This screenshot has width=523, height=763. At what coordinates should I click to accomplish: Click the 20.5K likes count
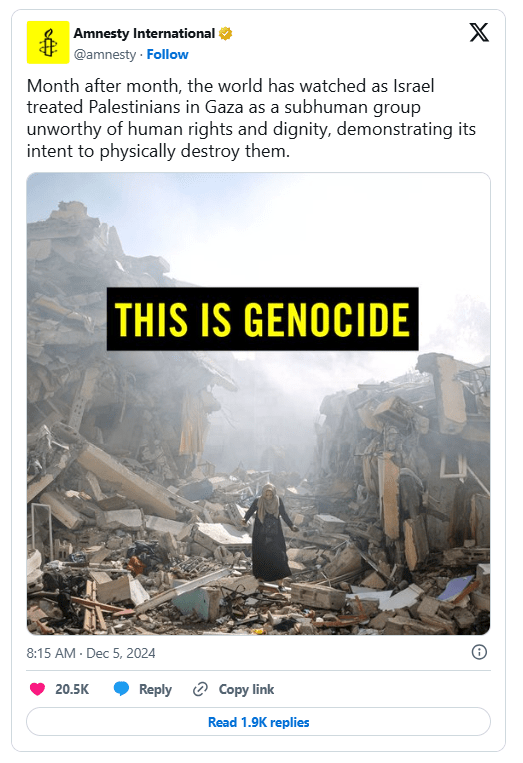coord(72,690)
